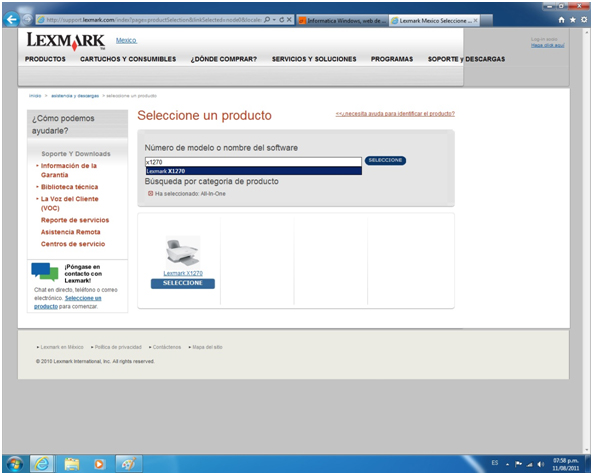
Task: Click the Lexmark X1270 printer thumbnail
Action: 183,252
